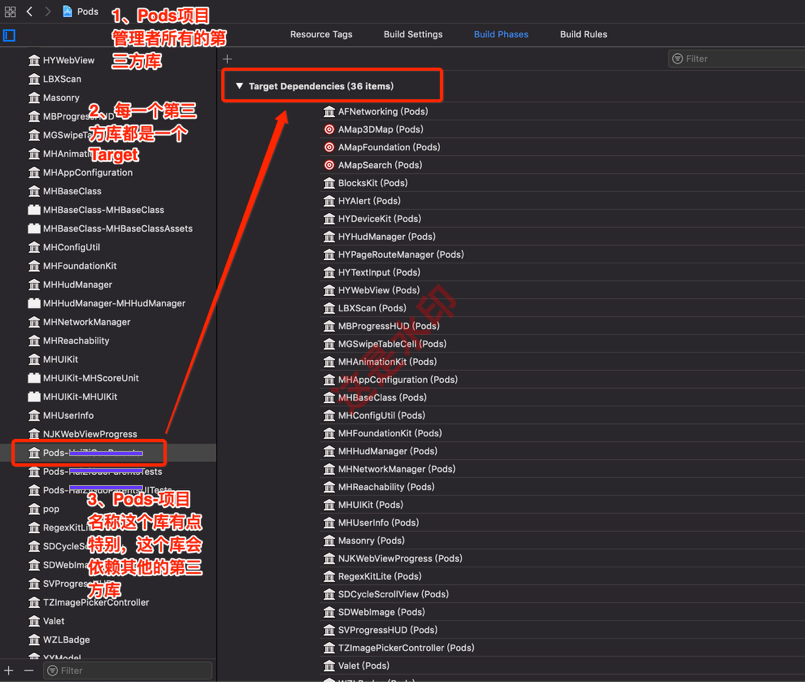Add a target with bottom plus button
Viewport: 805px width, 682px height.
coord(9,670)
